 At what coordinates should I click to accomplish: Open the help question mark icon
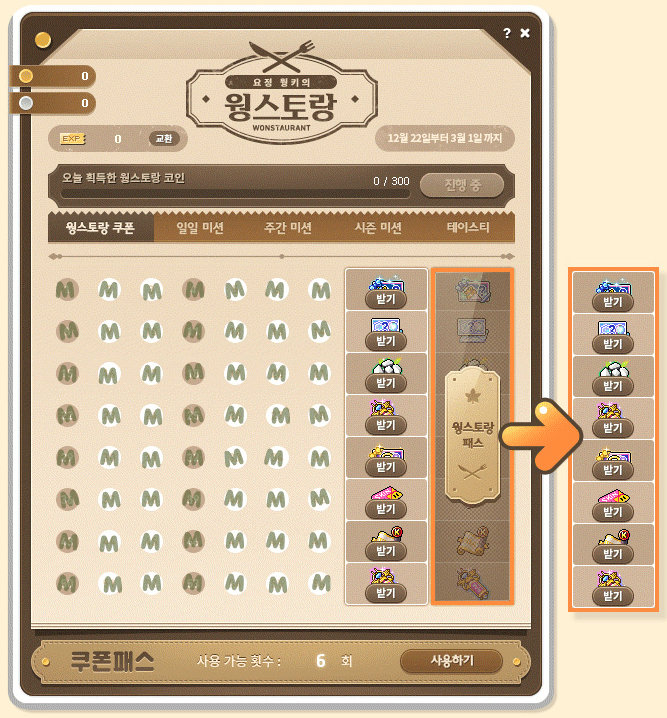pos(507,33)
